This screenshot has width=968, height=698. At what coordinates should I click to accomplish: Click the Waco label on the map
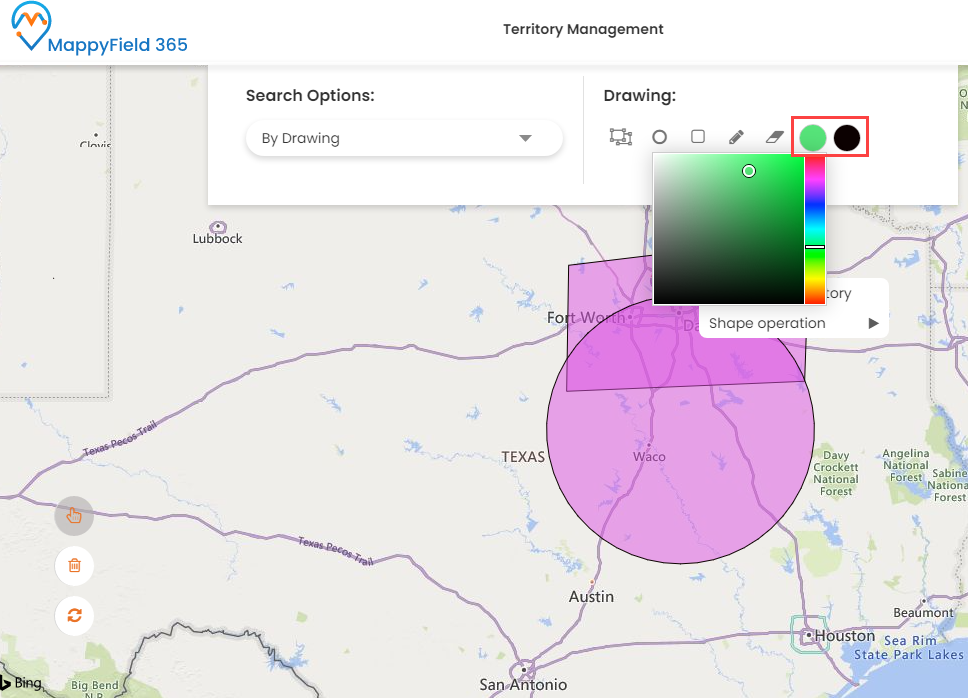[x=649, y=457]
